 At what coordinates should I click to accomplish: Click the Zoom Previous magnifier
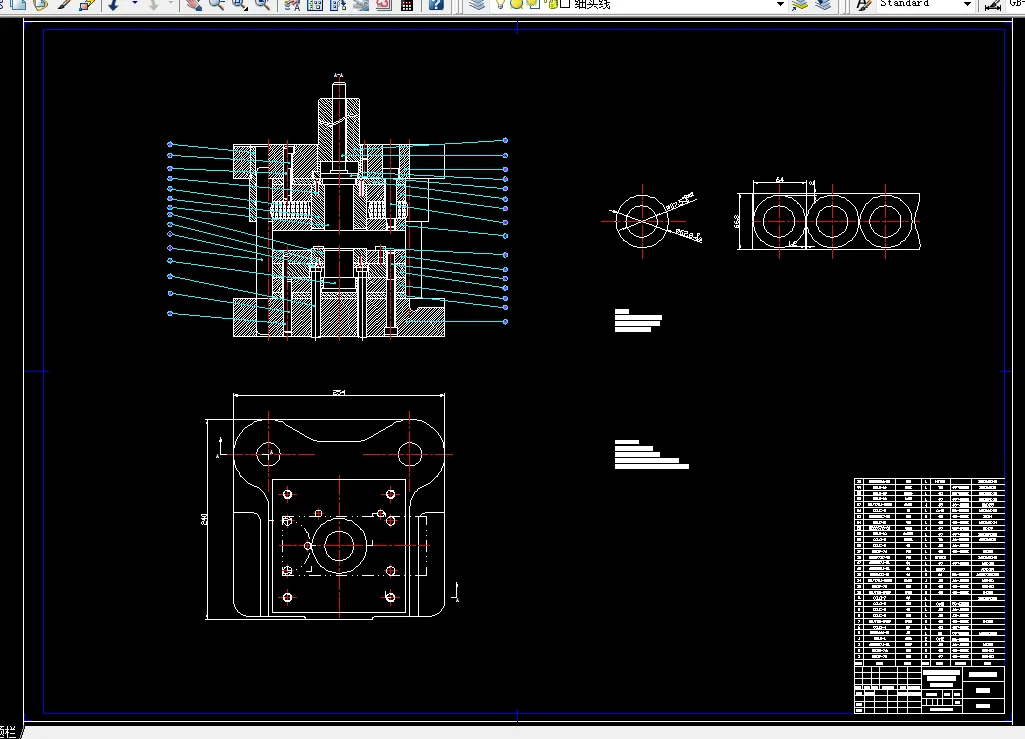(x=262, y=5)
